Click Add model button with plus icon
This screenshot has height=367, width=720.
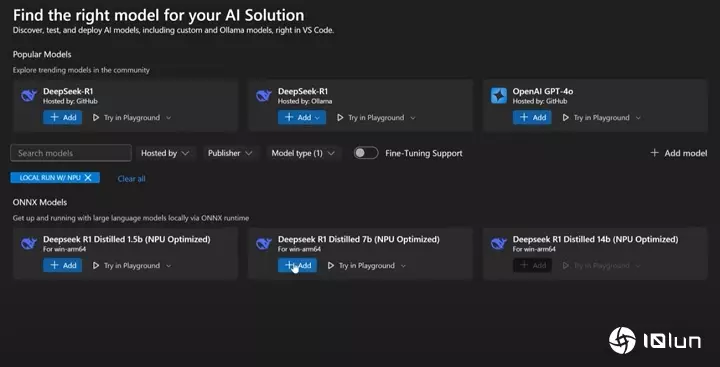679,153
